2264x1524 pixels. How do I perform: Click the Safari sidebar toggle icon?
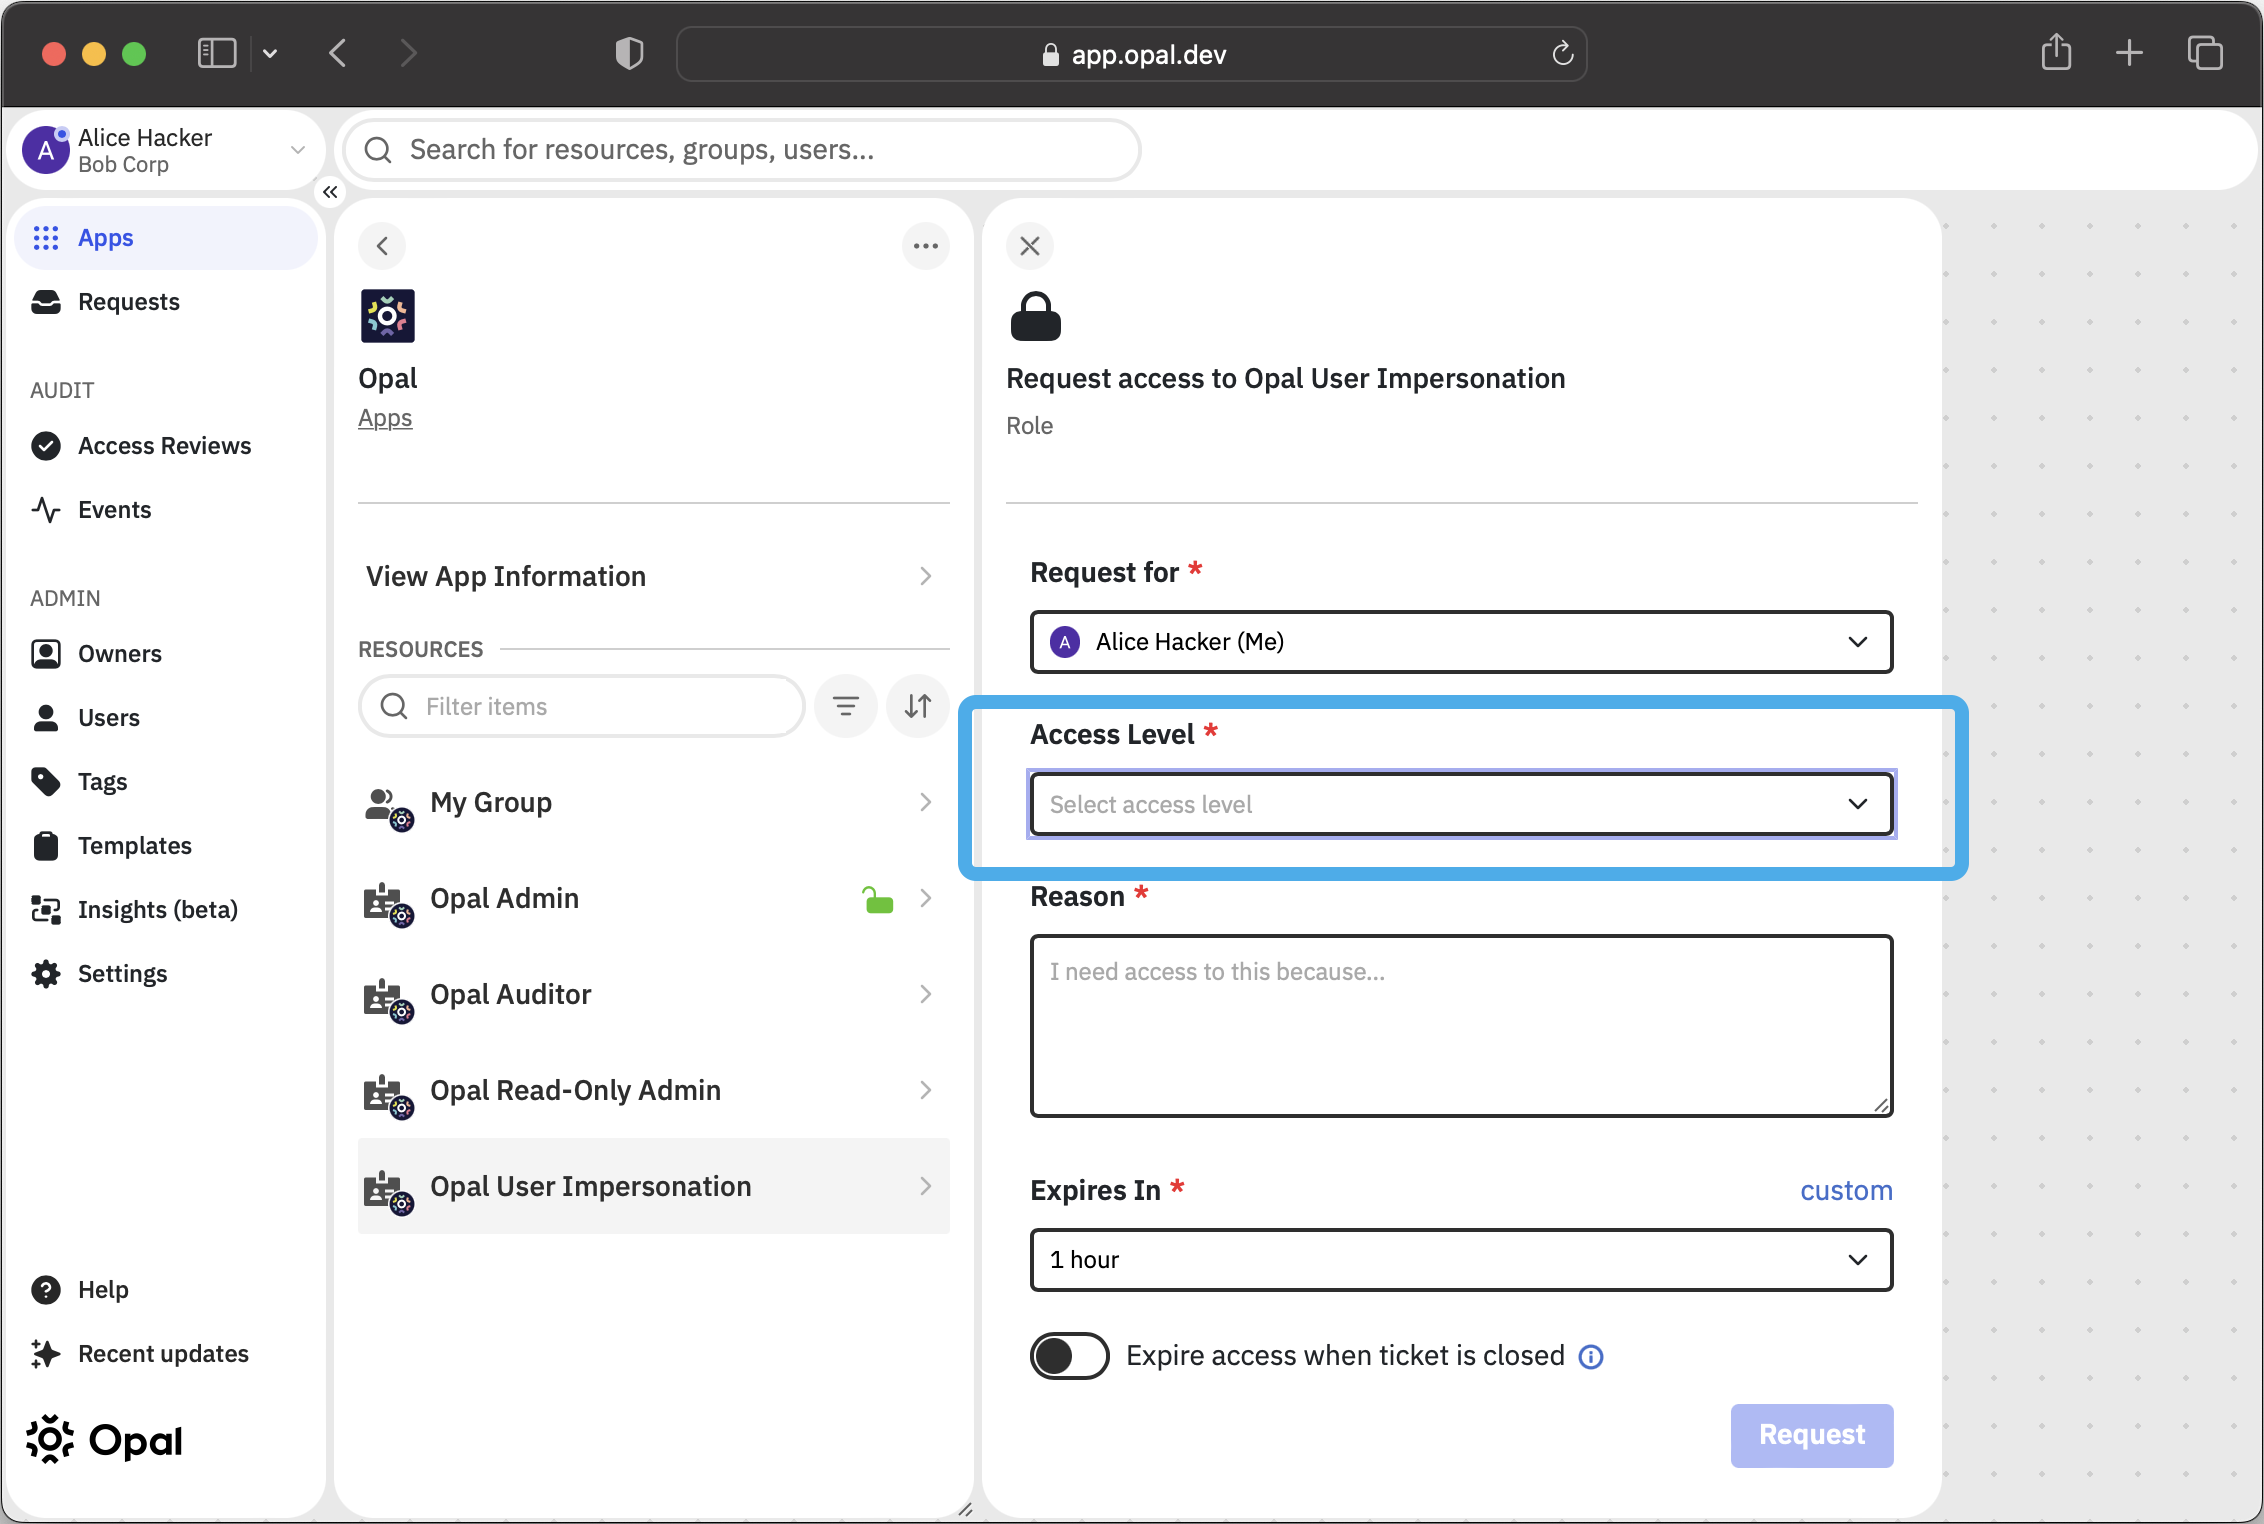[x=216, y=54]
